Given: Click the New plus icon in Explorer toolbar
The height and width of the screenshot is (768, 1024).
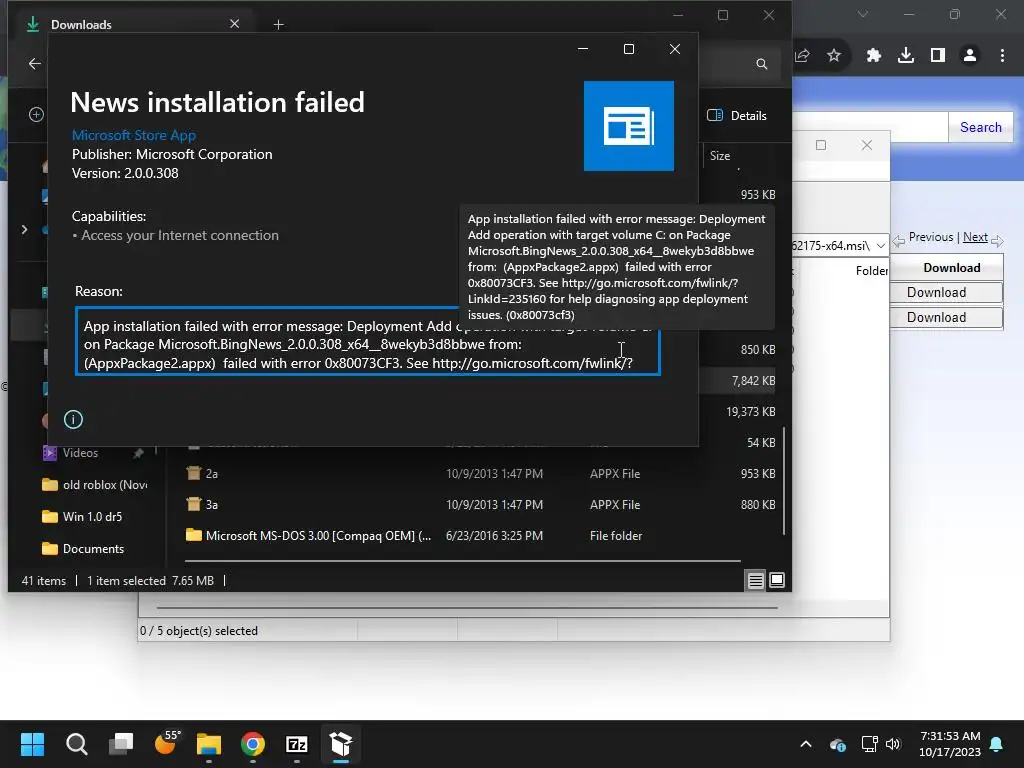Looking at the screenshot, I should pyautogui.click(x=36, y=115).
